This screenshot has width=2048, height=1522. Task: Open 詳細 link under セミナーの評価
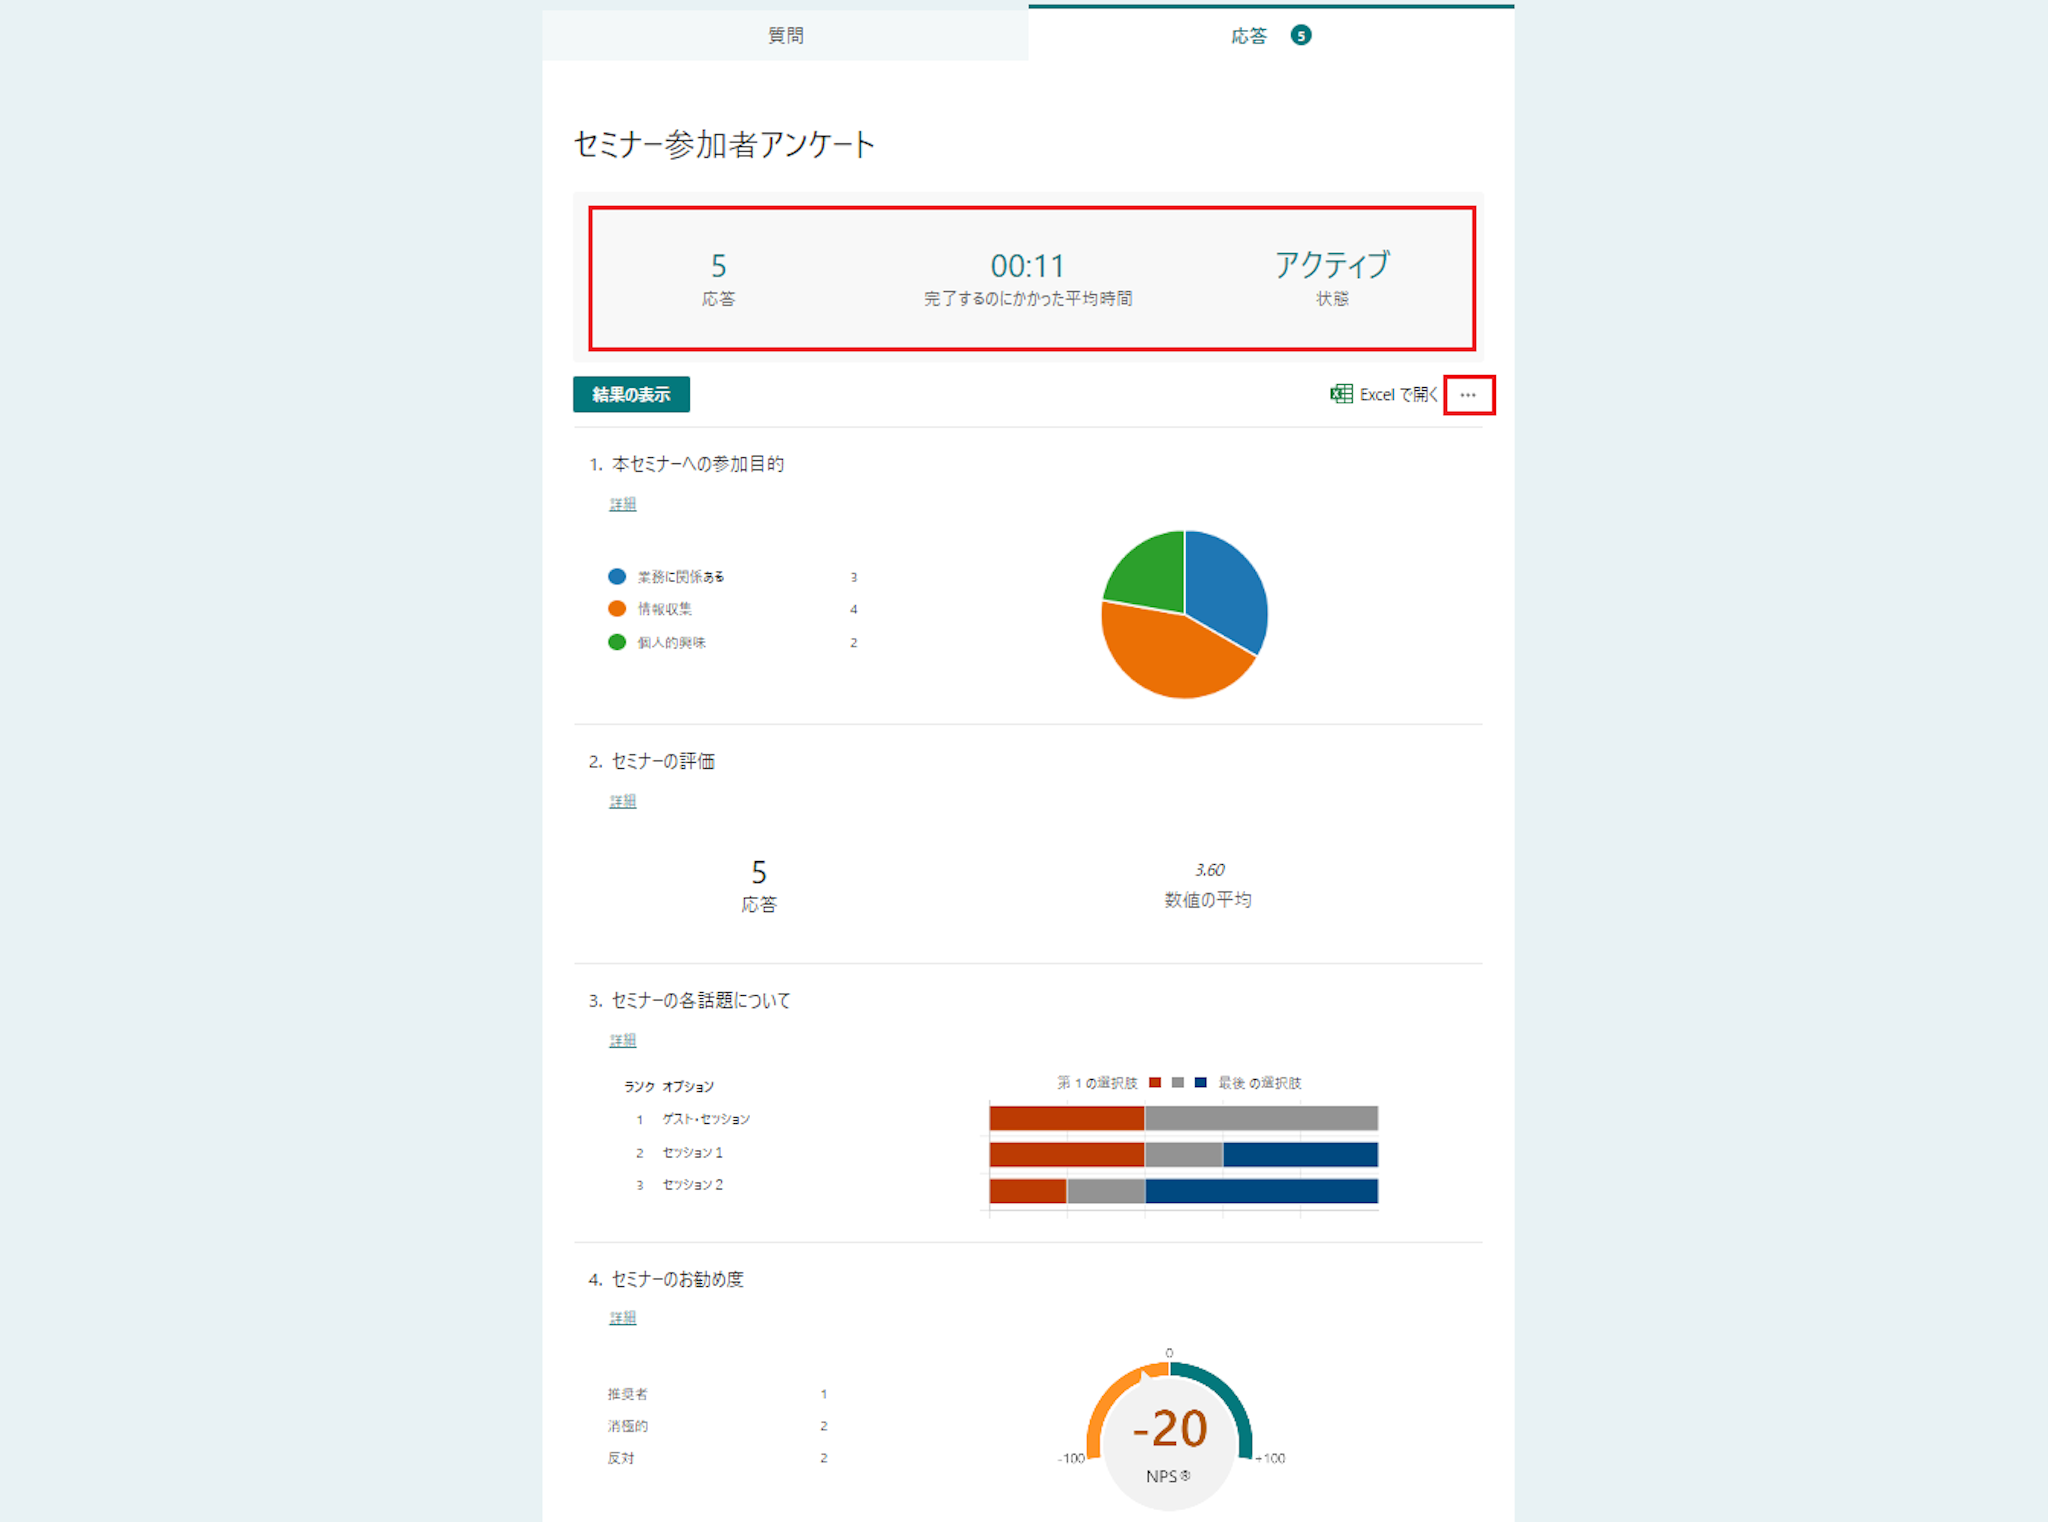(x=622, y=801)
